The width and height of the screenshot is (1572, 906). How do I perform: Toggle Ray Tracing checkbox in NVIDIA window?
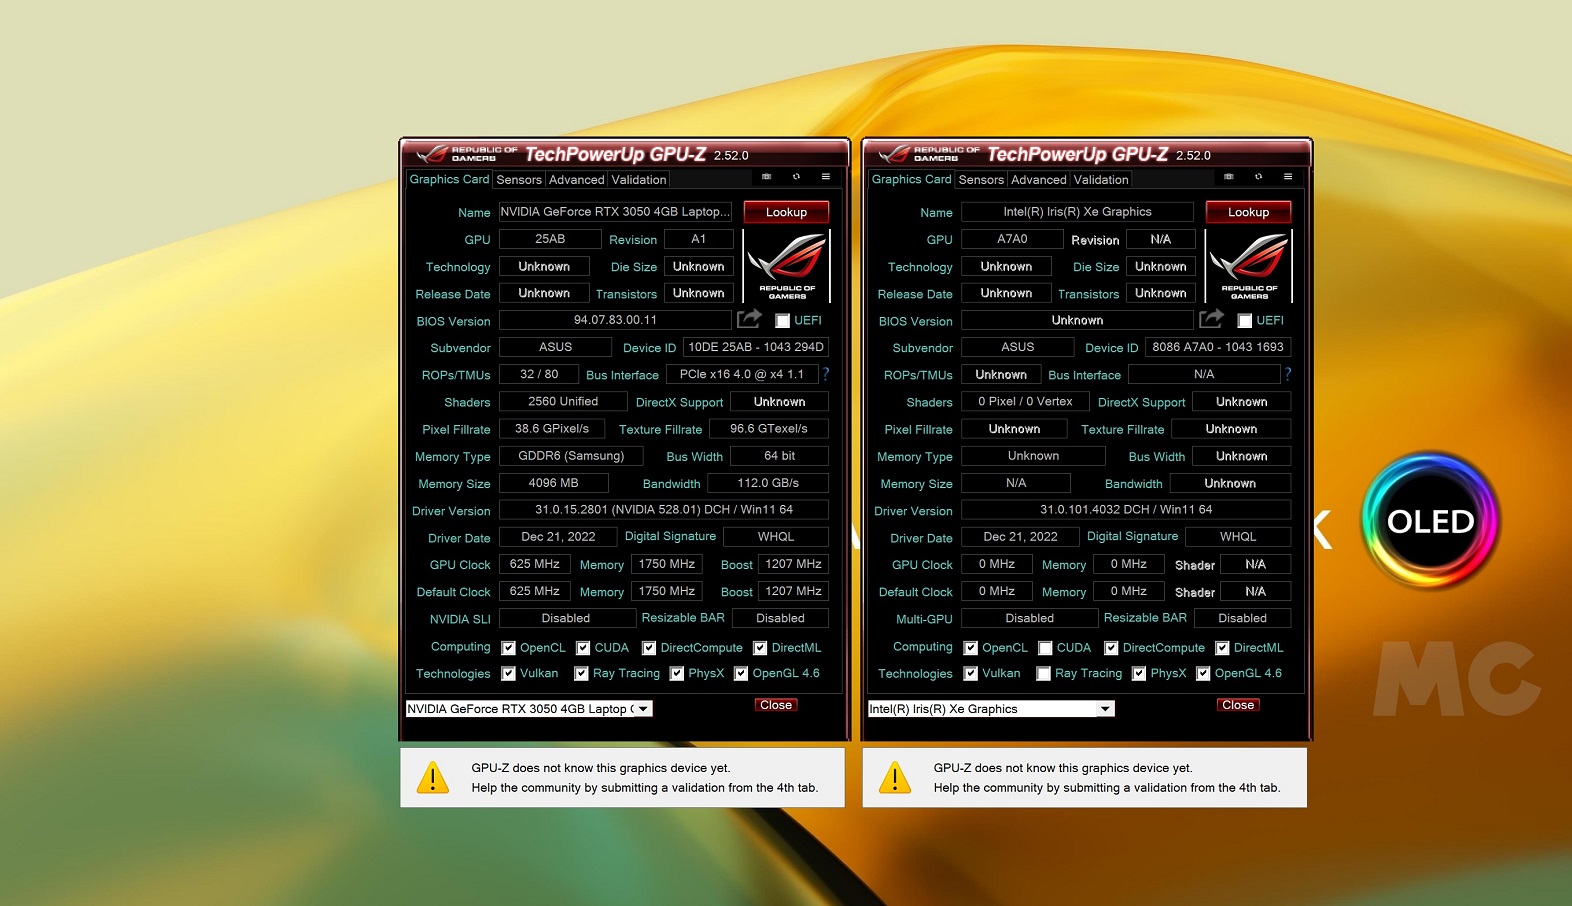tap(581, 674)
